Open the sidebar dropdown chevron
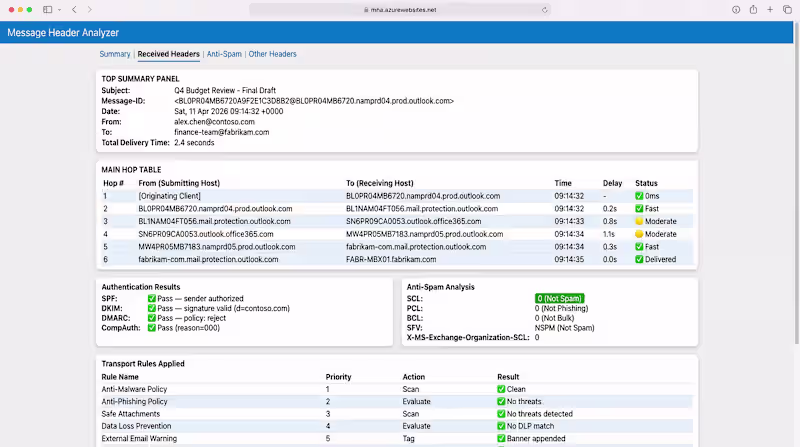 [x=59, y=9]
